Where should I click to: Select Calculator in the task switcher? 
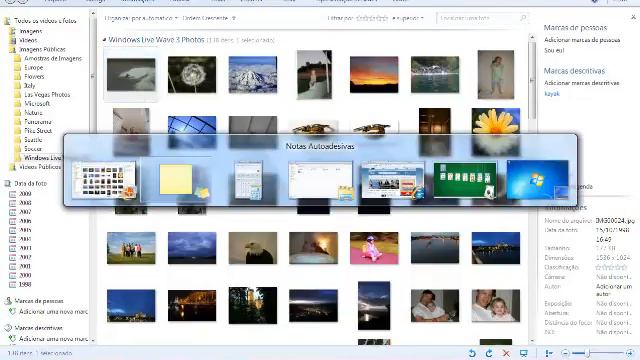pos(248,180)
